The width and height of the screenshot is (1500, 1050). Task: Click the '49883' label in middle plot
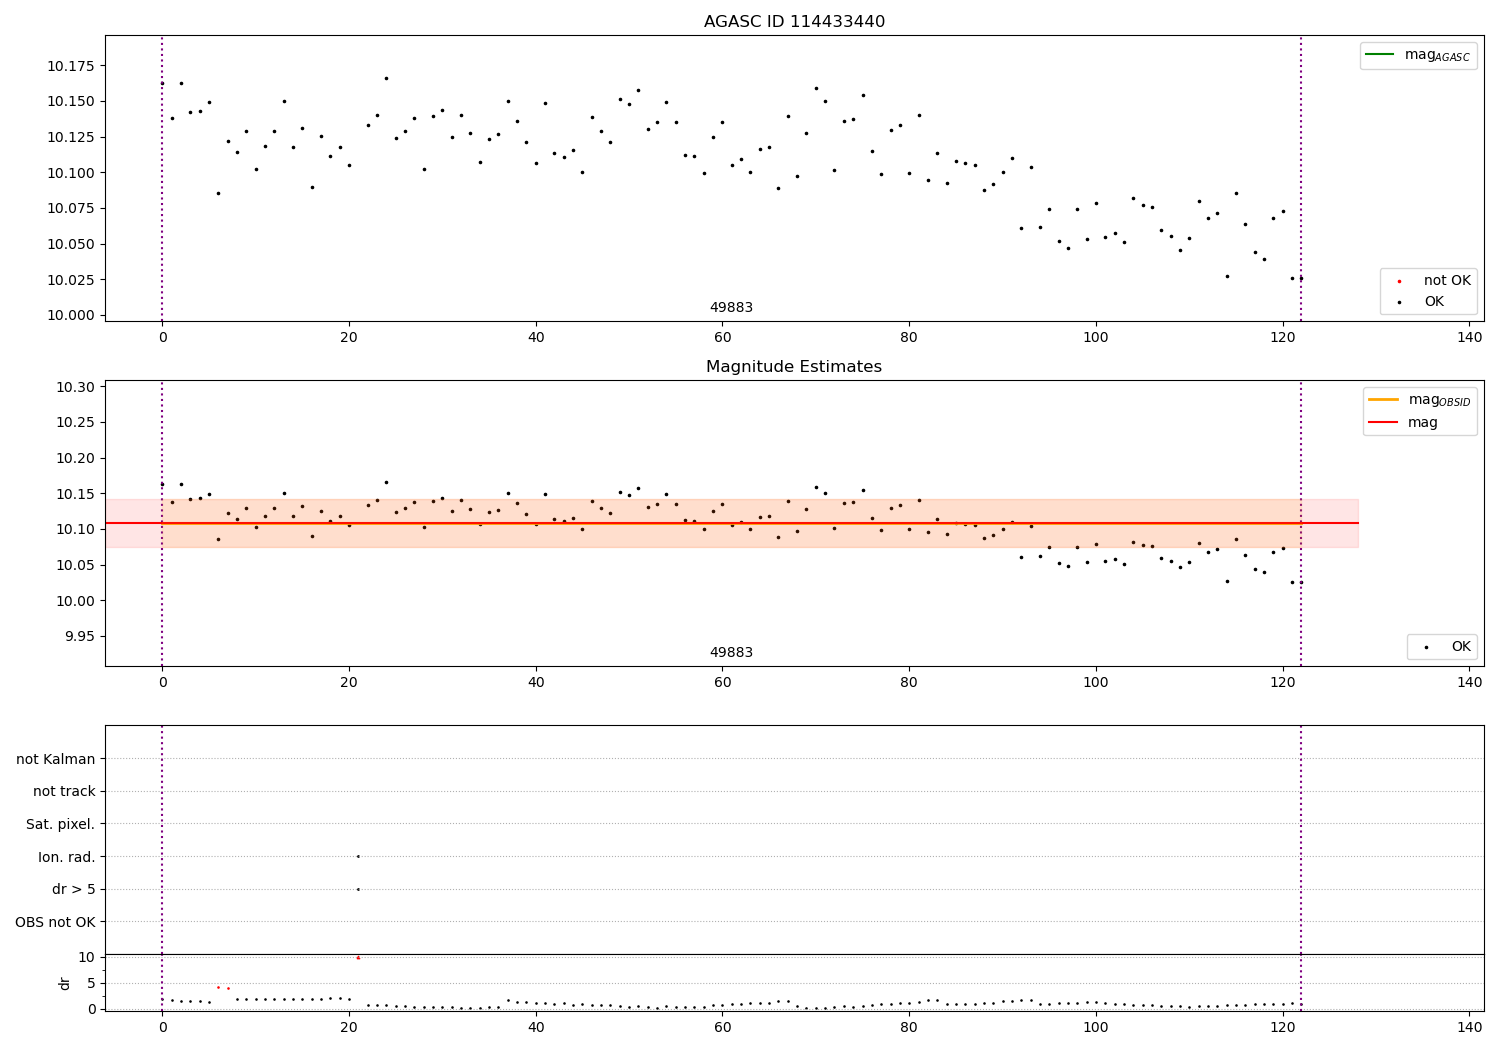(731, 652)
